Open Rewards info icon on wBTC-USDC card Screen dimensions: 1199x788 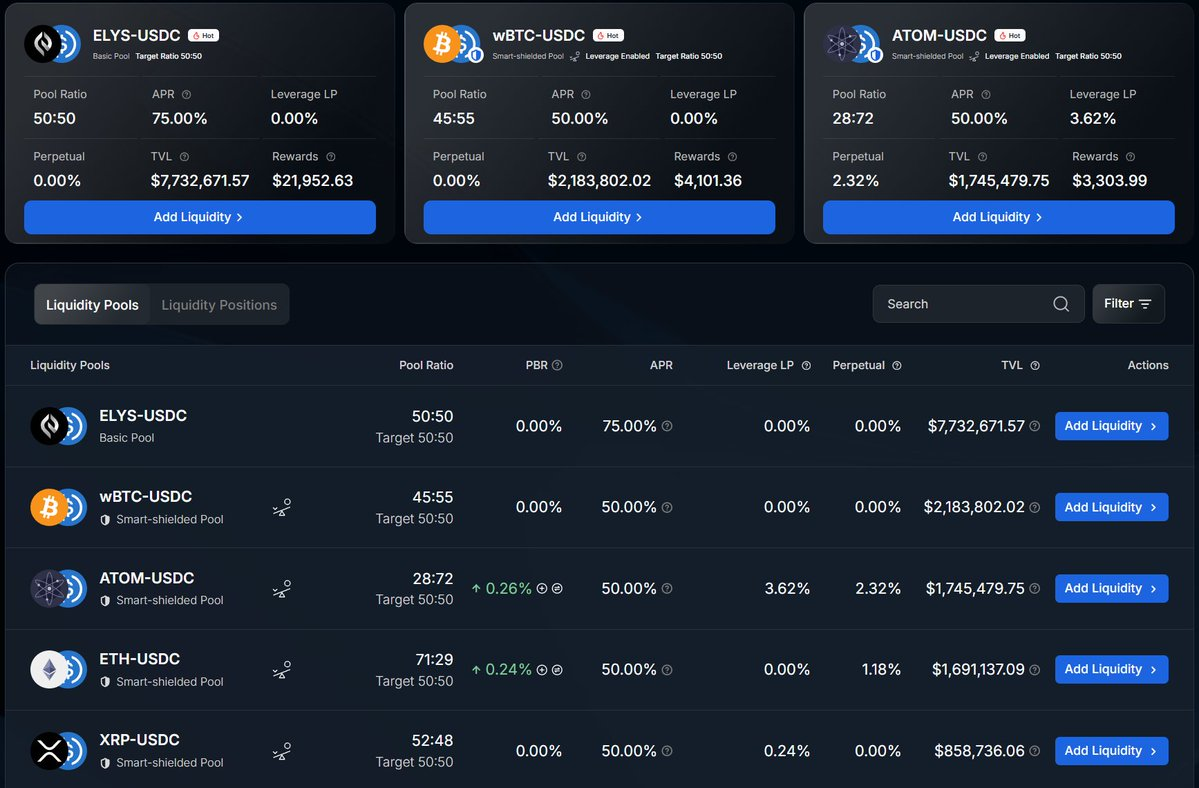click(x=733, y=157)
